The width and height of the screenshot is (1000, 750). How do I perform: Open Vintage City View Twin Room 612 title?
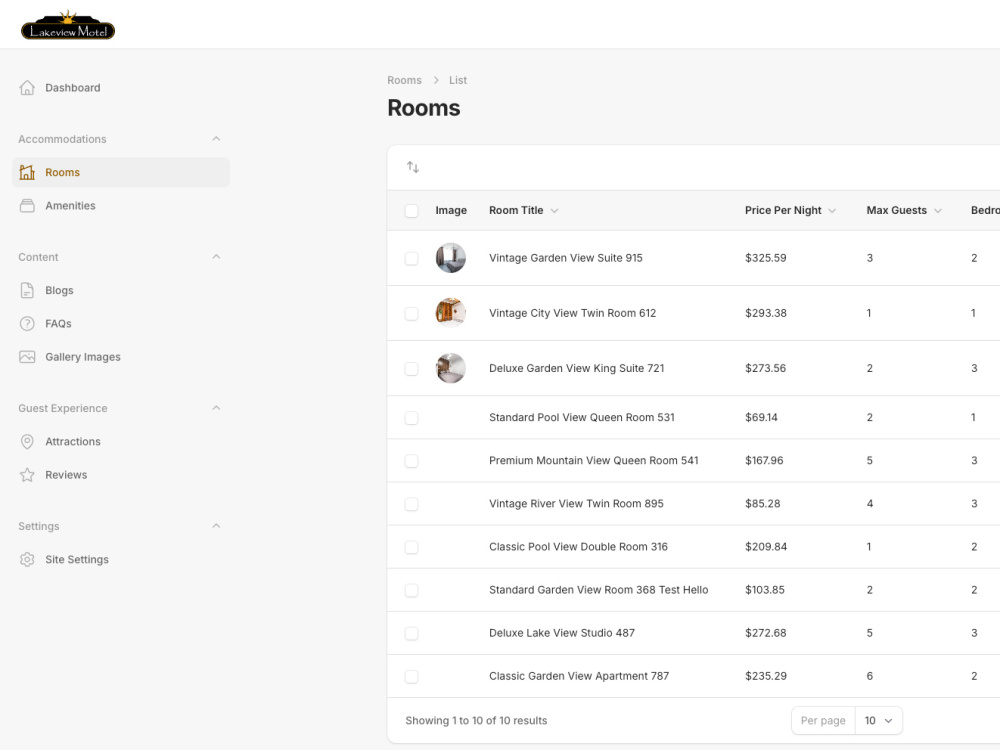click(573, 313)
